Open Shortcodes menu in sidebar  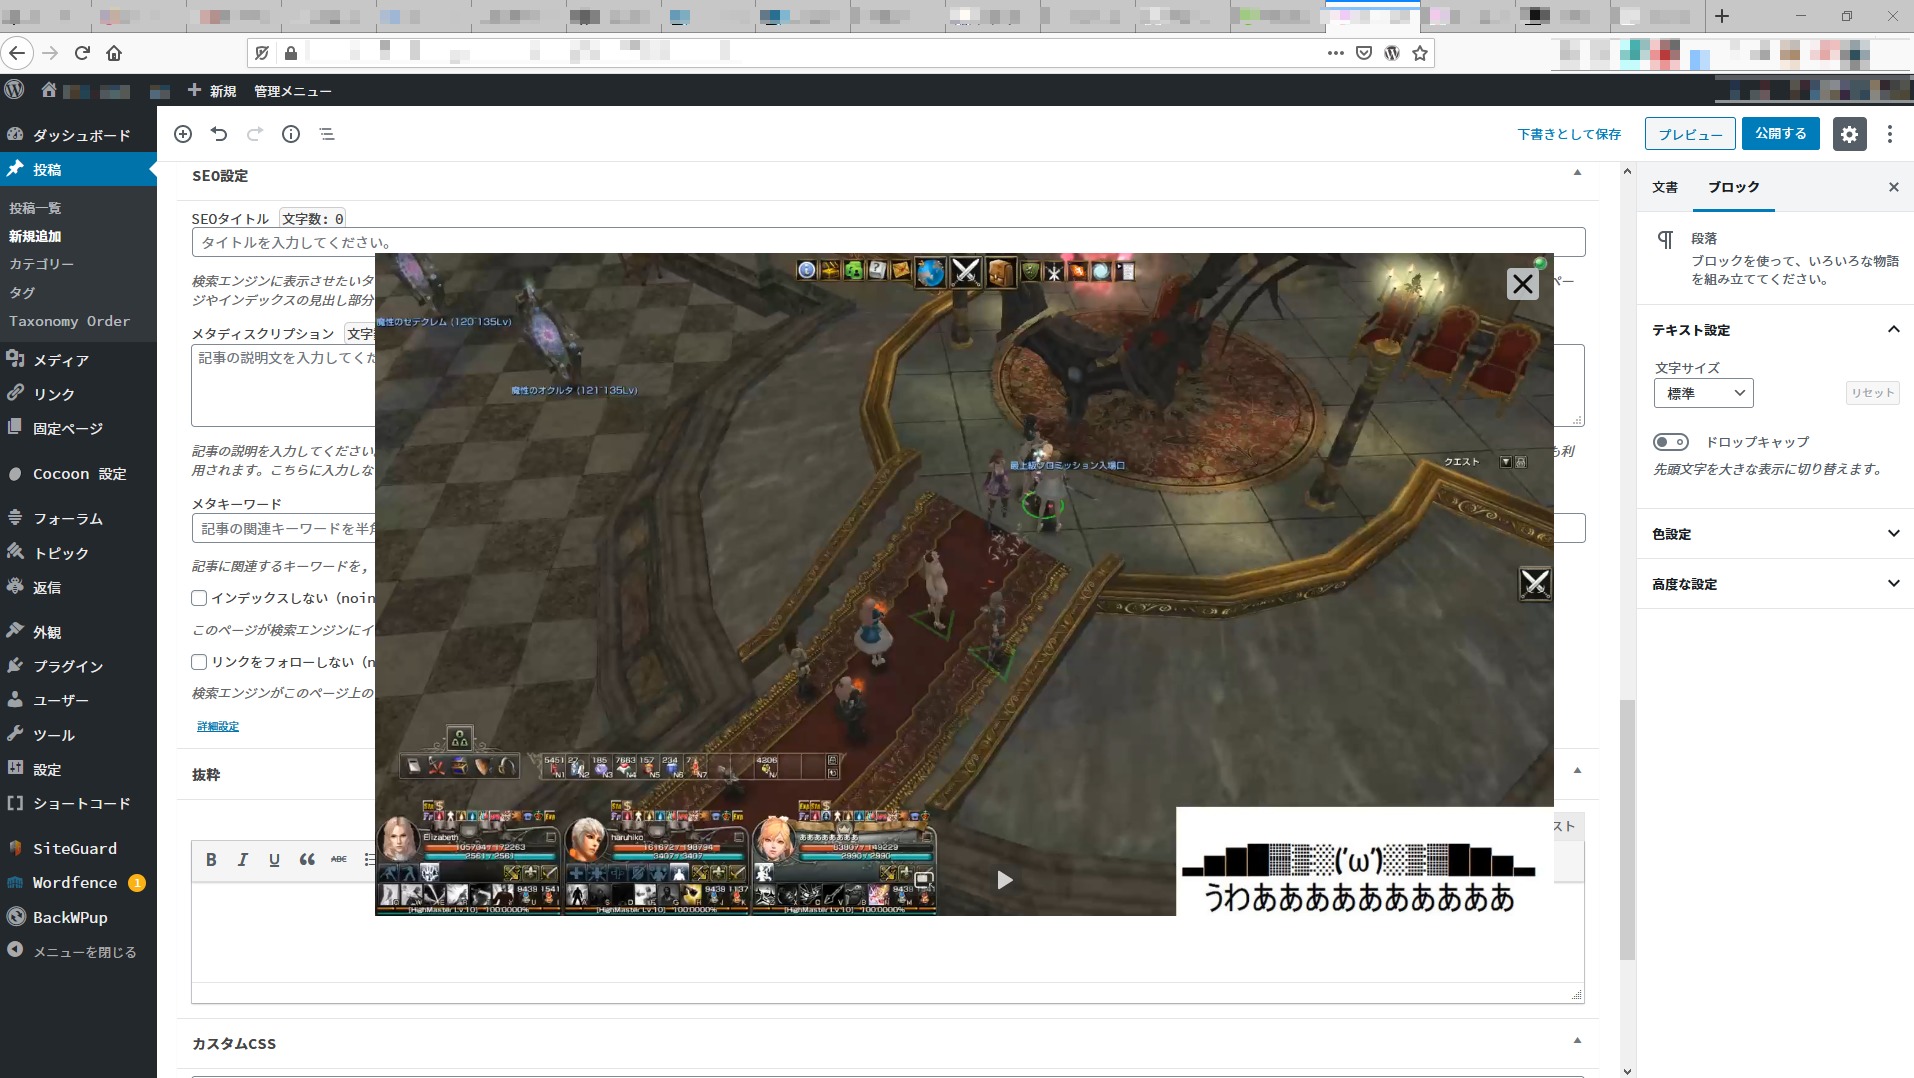[78, 804]
